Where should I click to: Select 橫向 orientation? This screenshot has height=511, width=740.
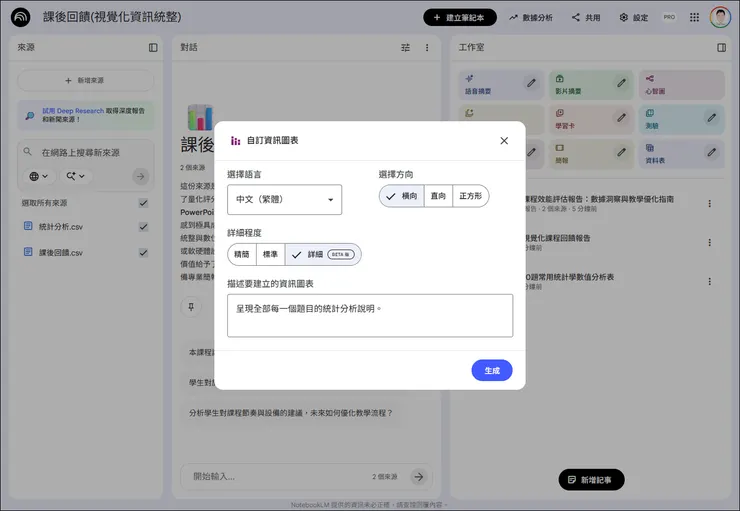coord(402,196)
